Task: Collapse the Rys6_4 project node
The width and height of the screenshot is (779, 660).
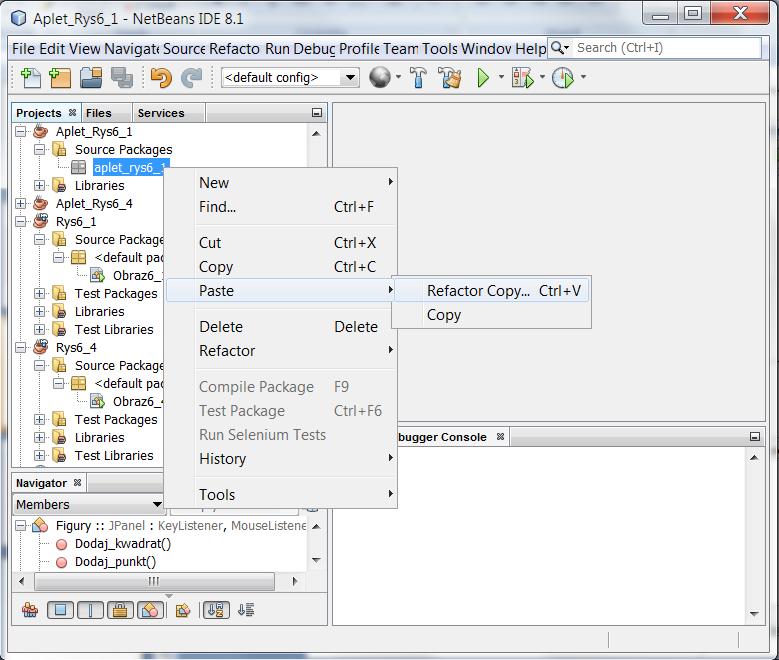Action: 20,348
